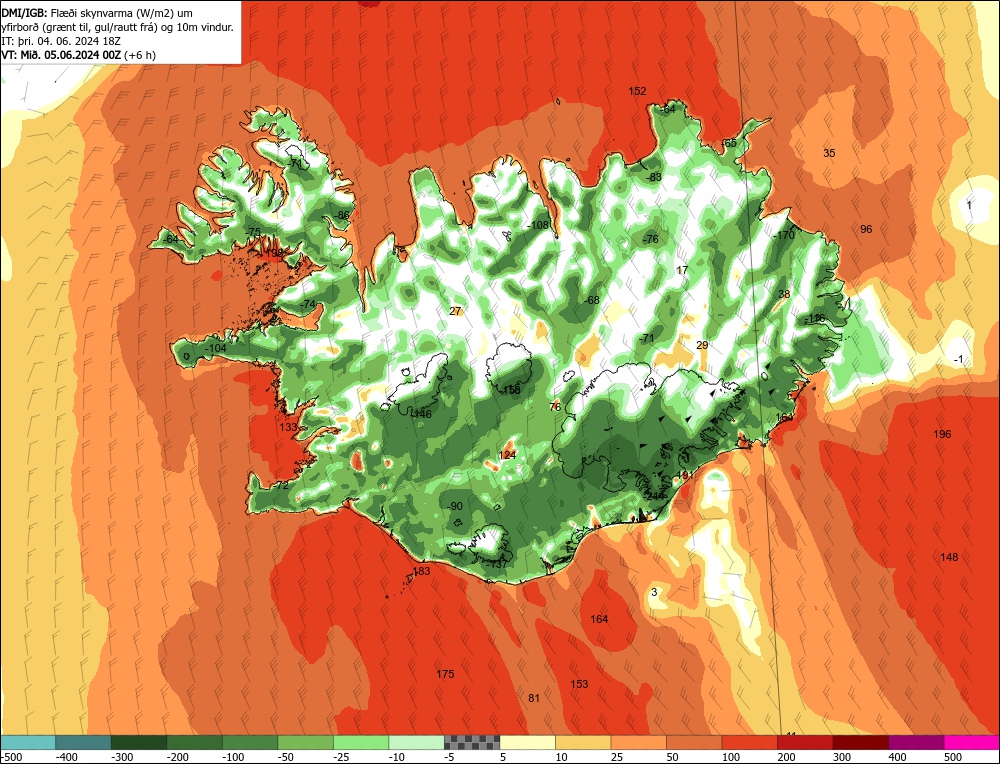The width and height of the screenshot is (1000, 764).
Task: Pick the magenta legend swatch above 500
Action: pos(971,742)
